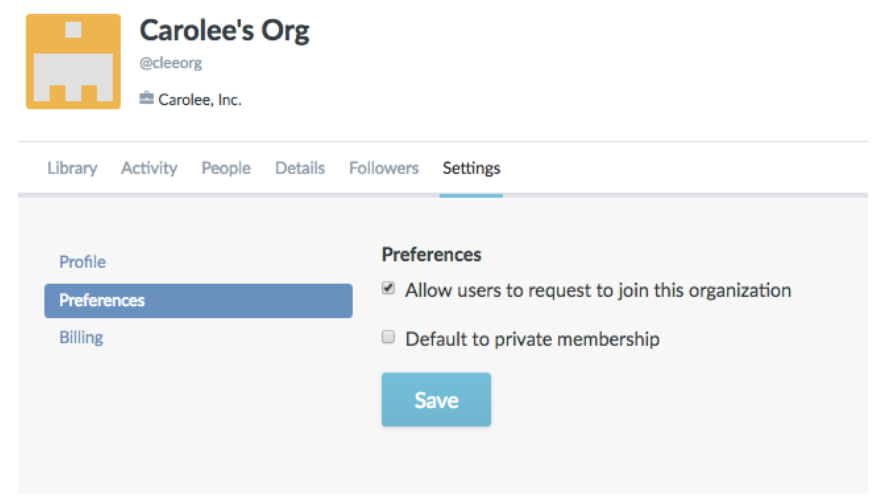Enable the Default to private membership checkbox
The height and width of the screenshot is (496, 876).
388,337
